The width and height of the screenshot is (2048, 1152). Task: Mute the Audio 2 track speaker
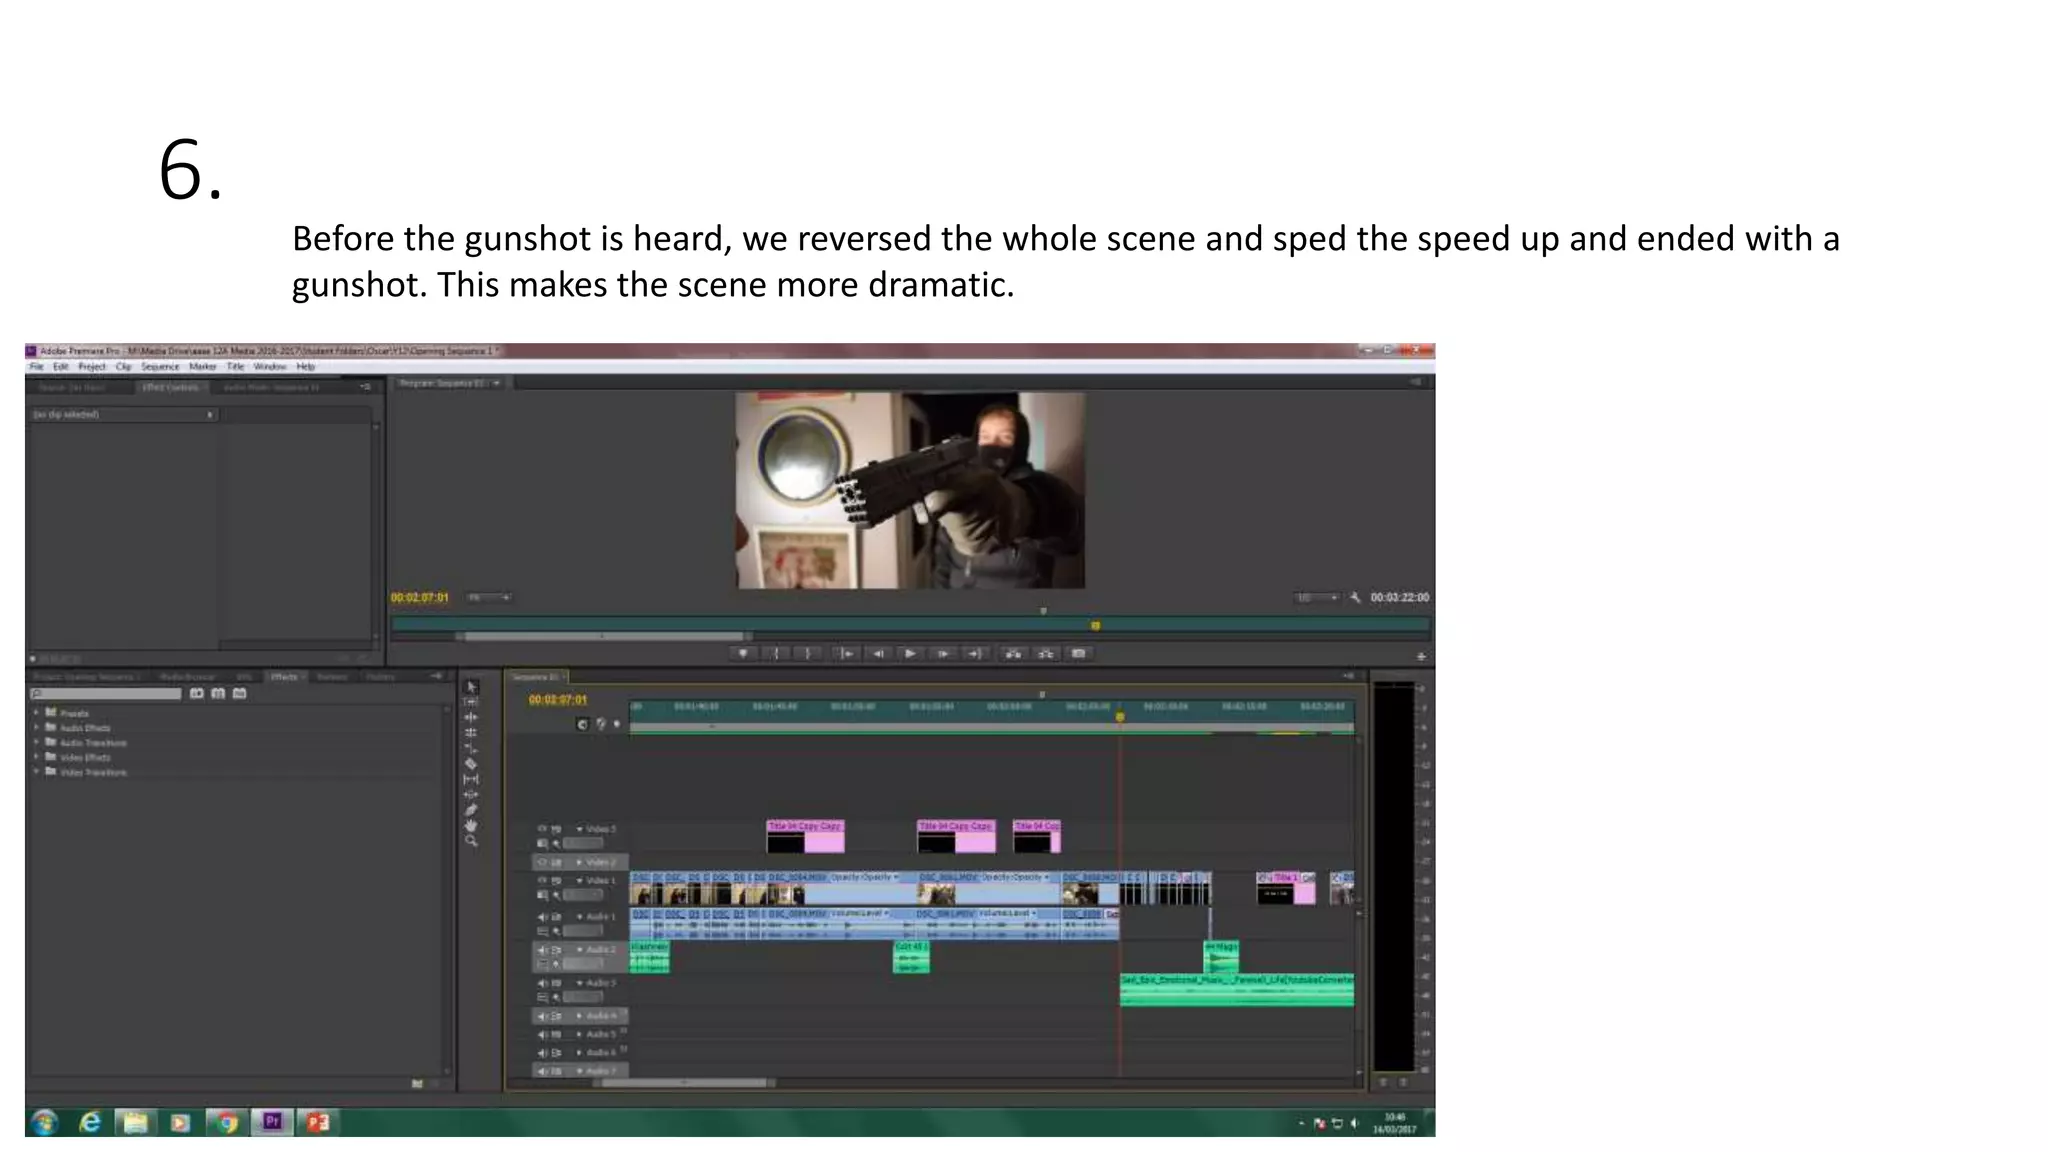tap(543, 949)
